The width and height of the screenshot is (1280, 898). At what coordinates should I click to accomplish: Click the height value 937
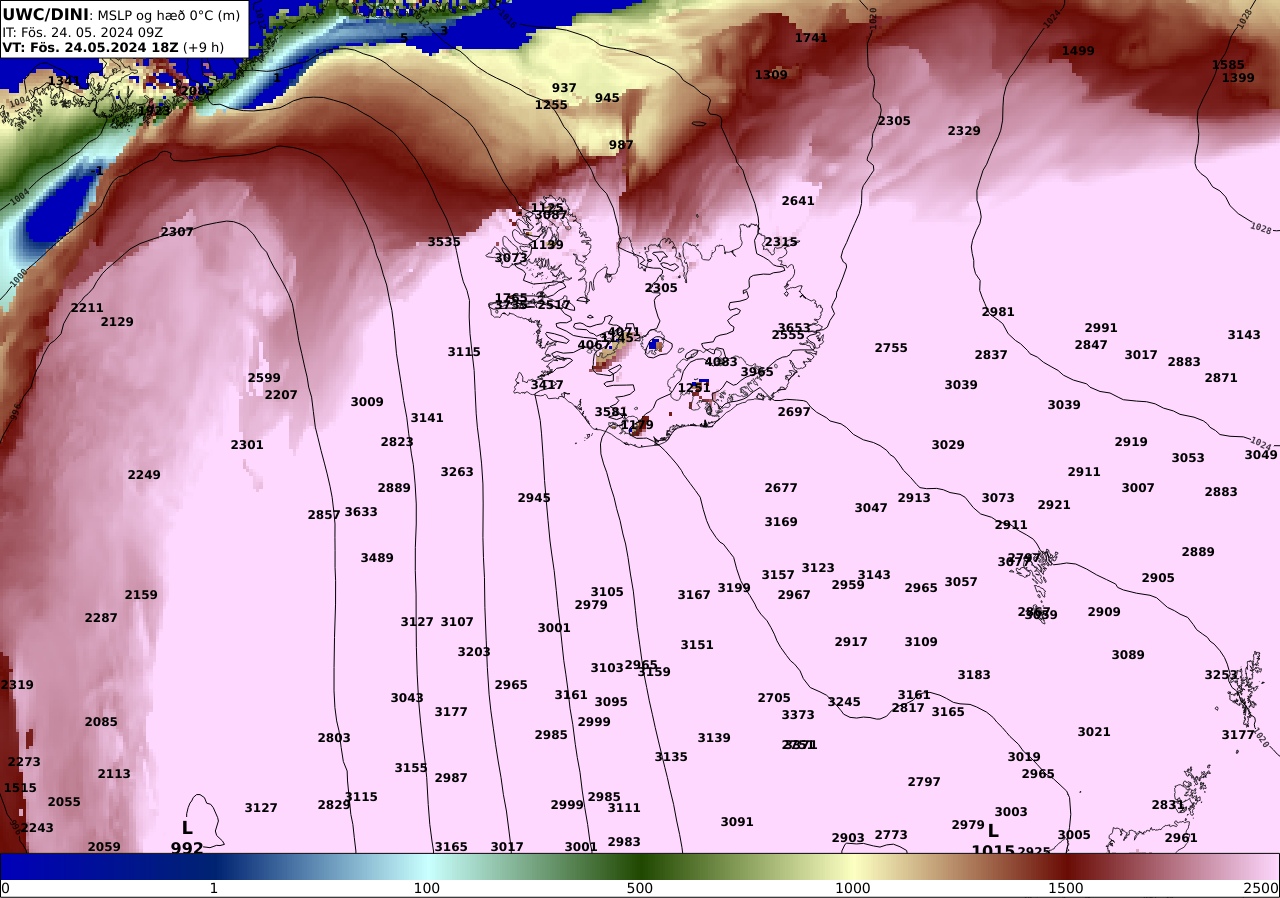coord(564,88)
